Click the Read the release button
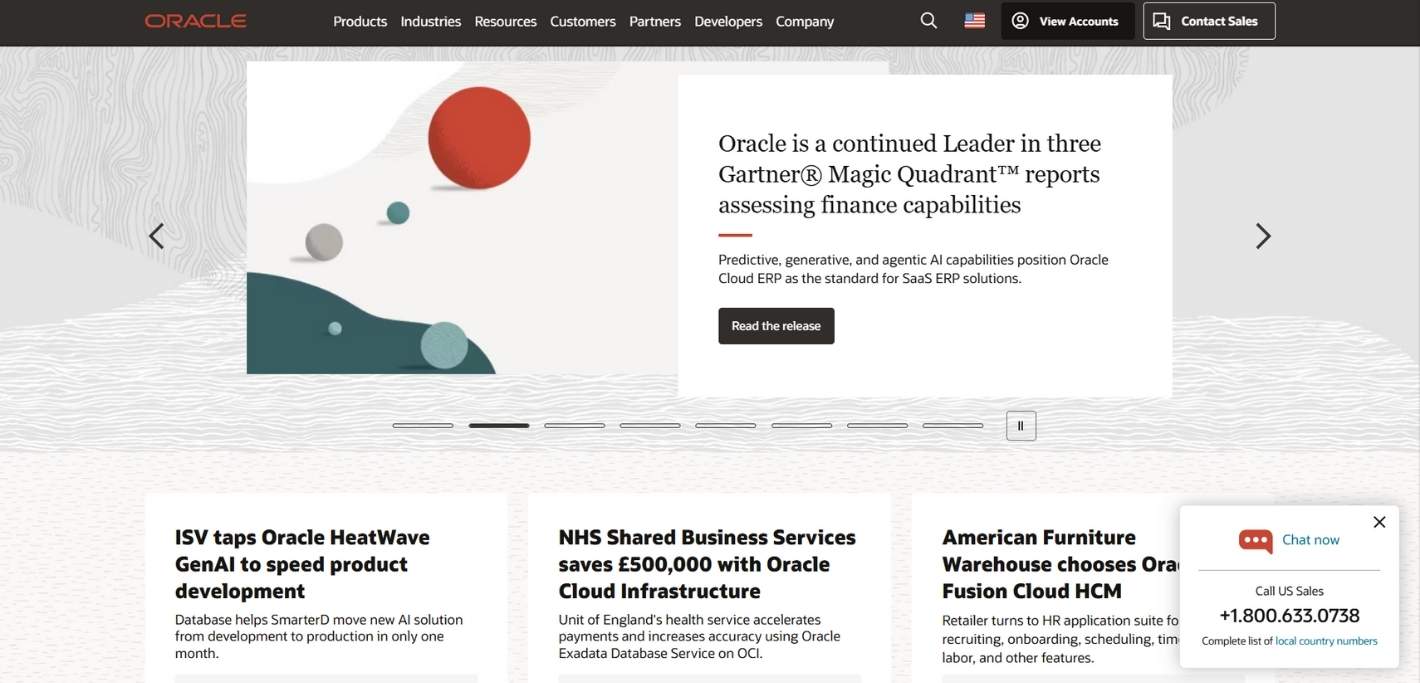 (776, 325)
